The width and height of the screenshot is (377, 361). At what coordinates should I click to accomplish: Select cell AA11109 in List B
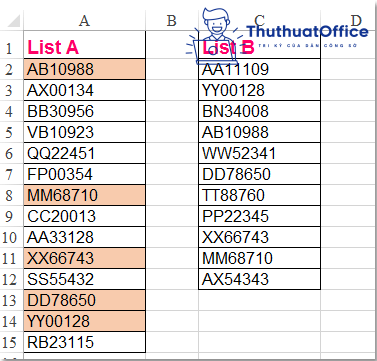pyautogui.click(x=260, y=69)
